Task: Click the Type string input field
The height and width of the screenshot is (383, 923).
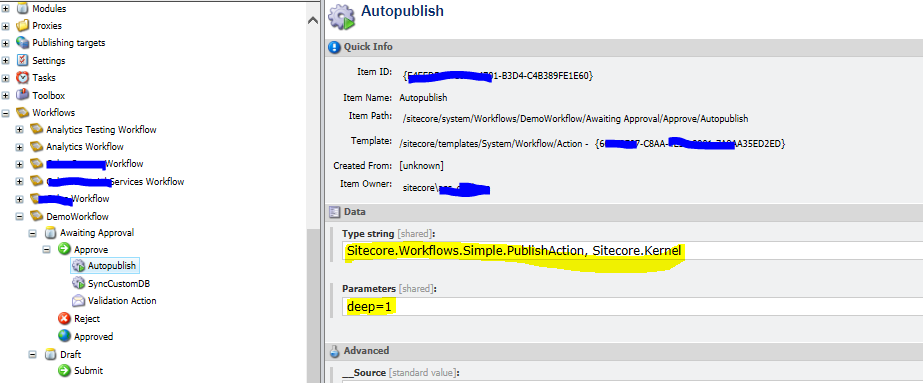Action: point(632,251)
